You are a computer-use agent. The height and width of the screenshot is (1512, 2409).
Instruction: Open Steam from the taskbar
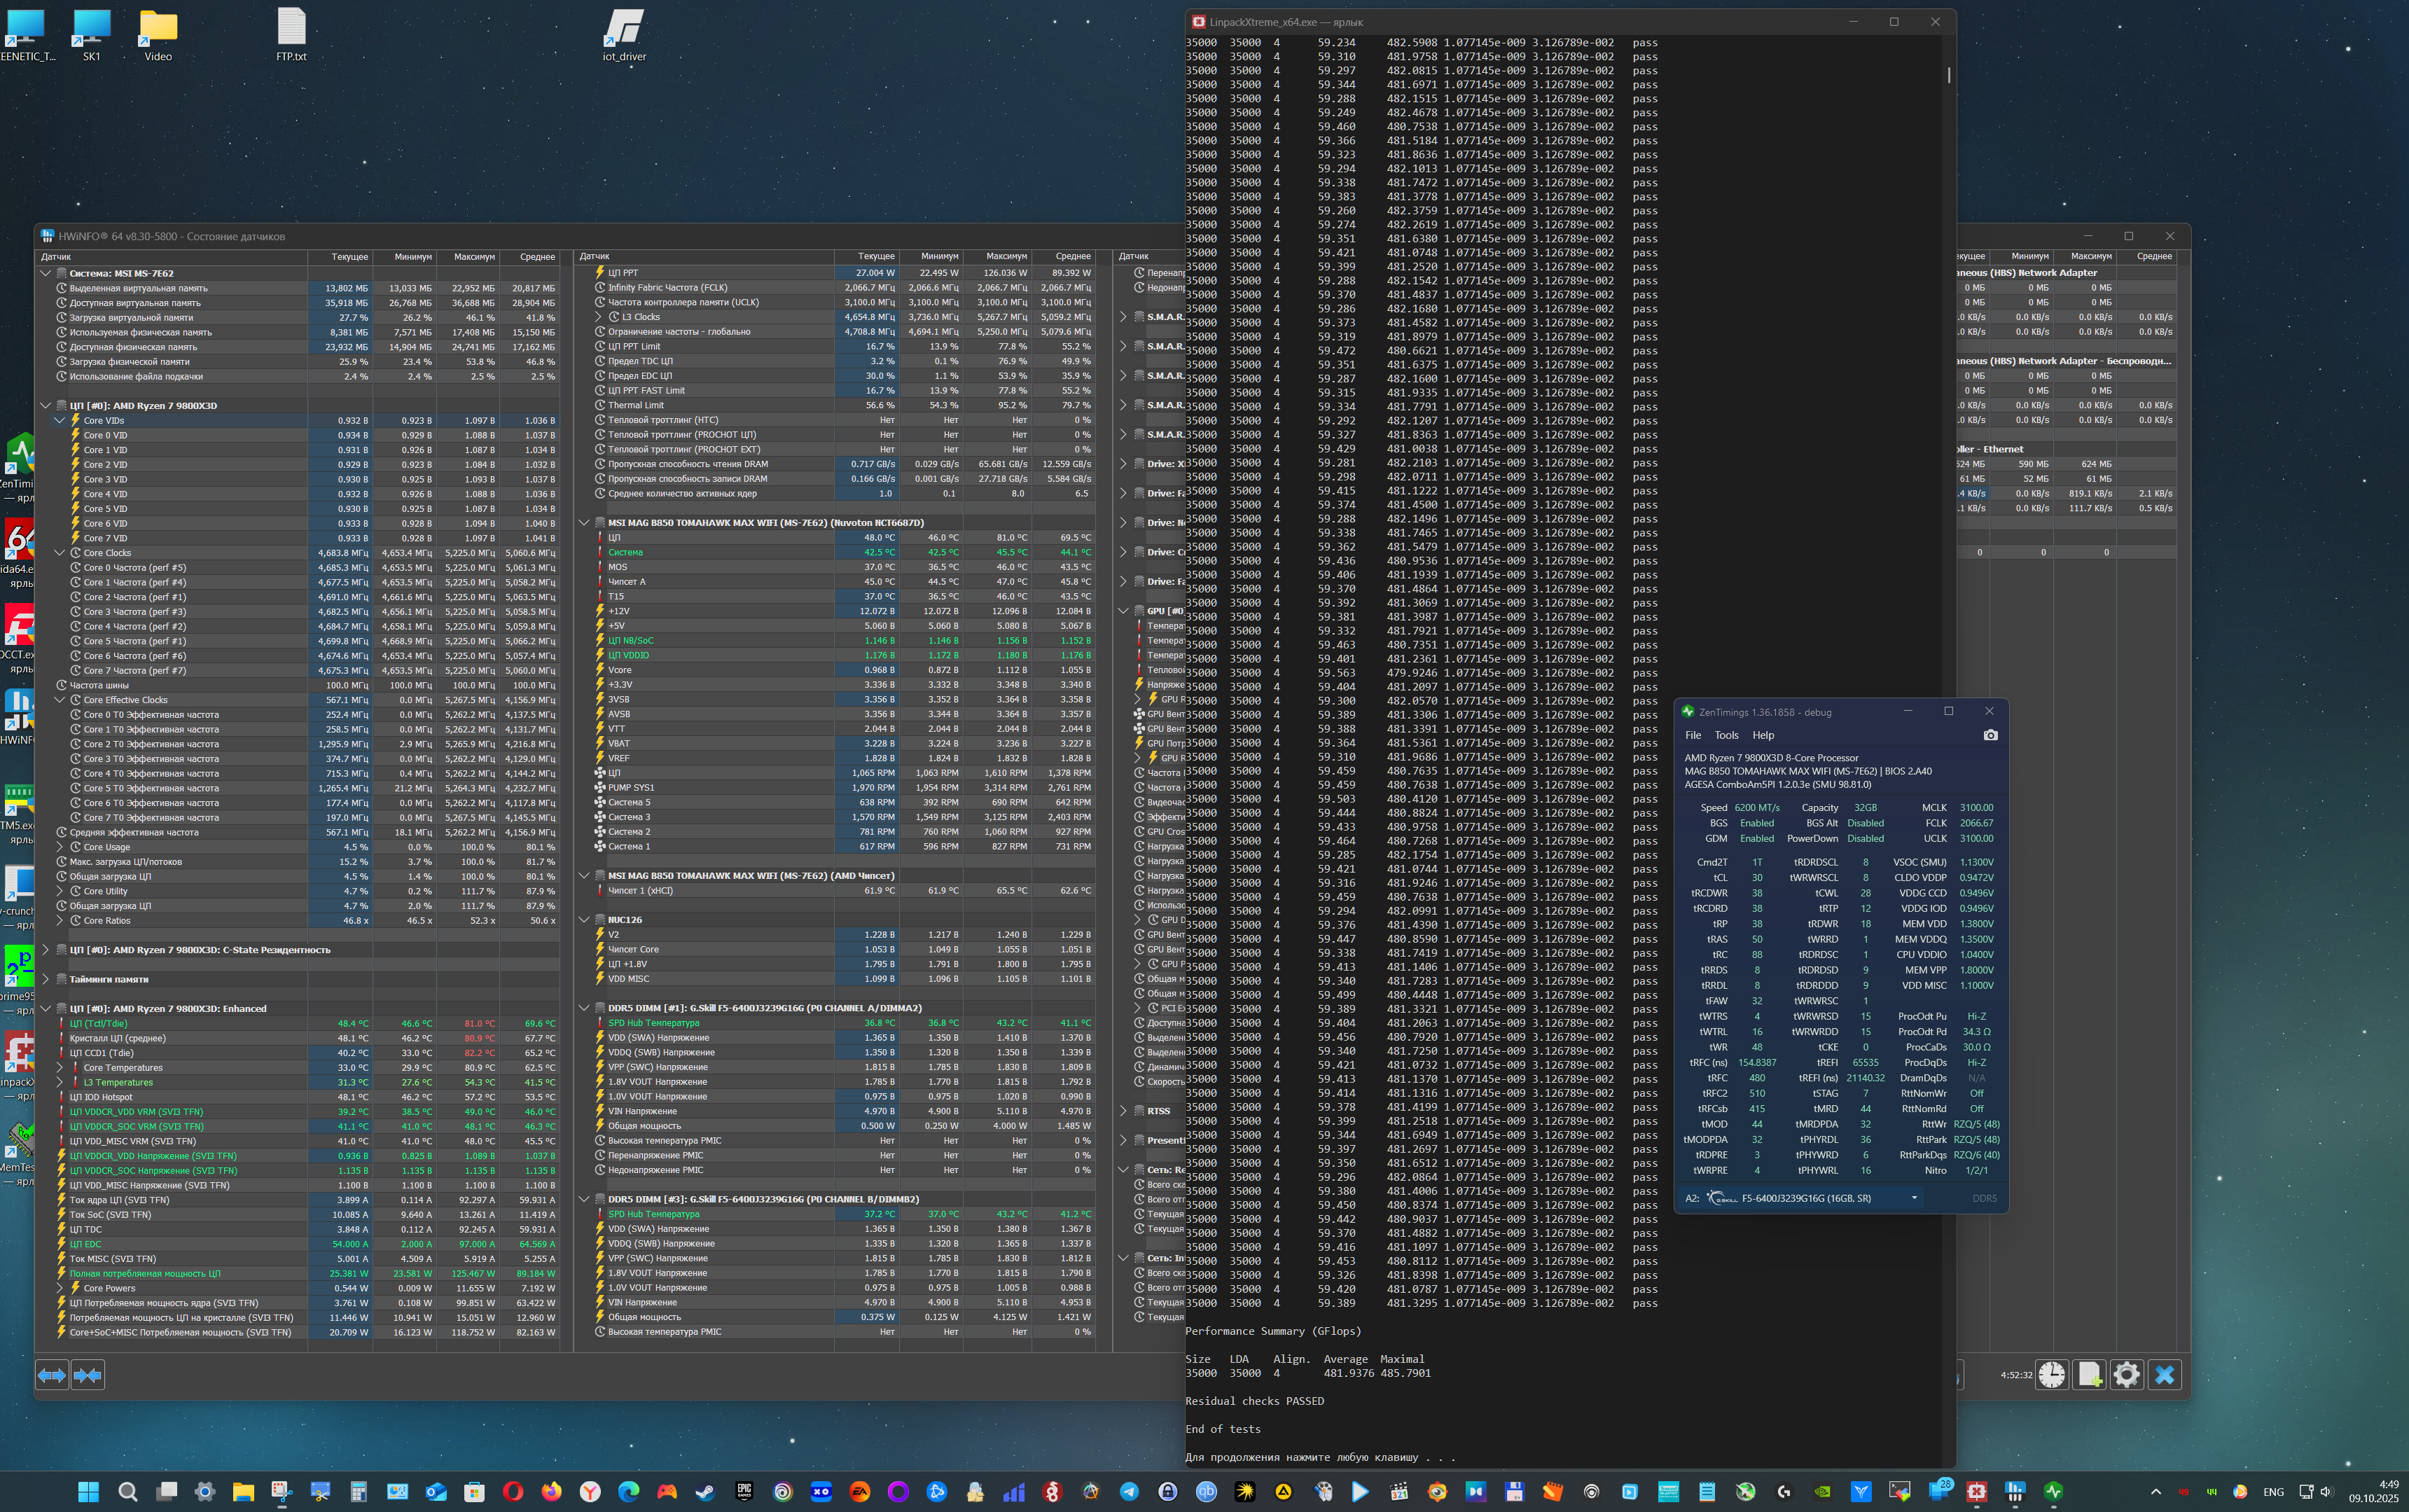click(705, 1491)
